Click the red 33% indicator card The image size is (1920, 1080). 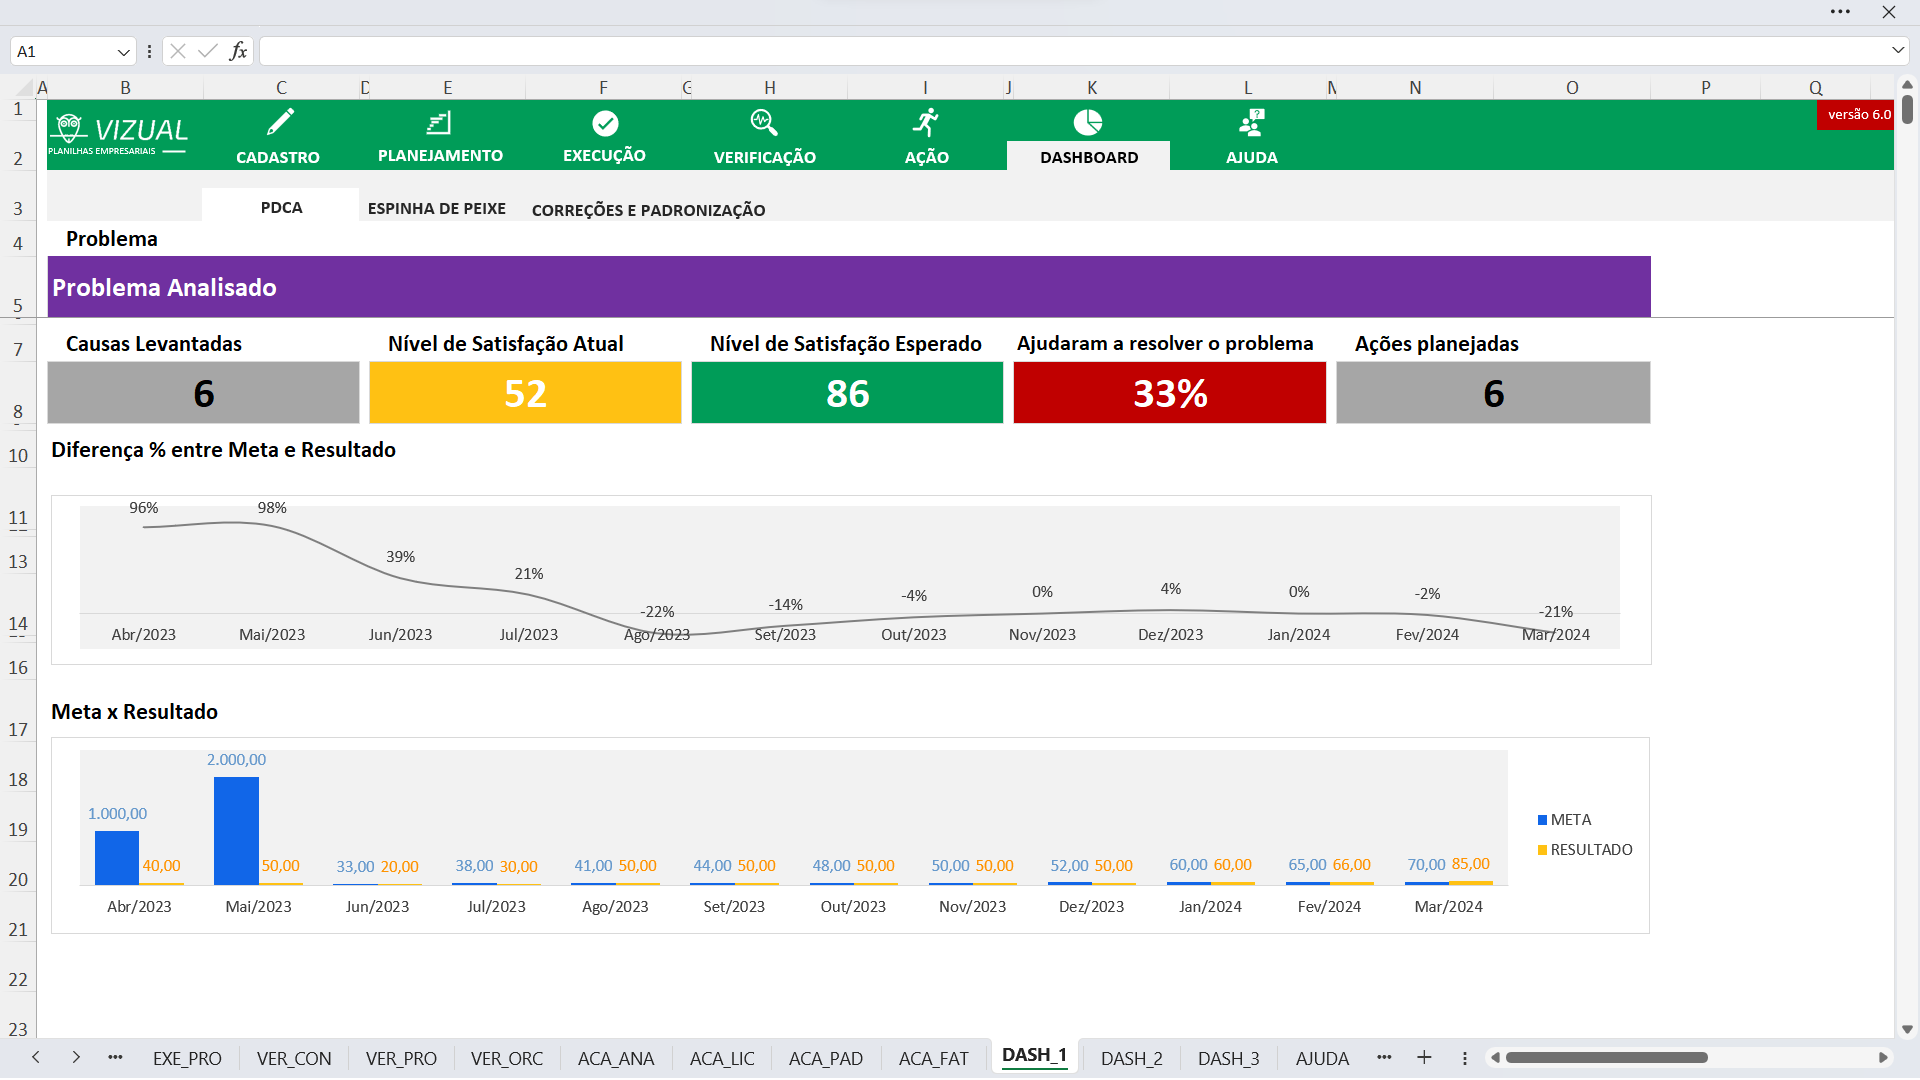[1169, 393]
